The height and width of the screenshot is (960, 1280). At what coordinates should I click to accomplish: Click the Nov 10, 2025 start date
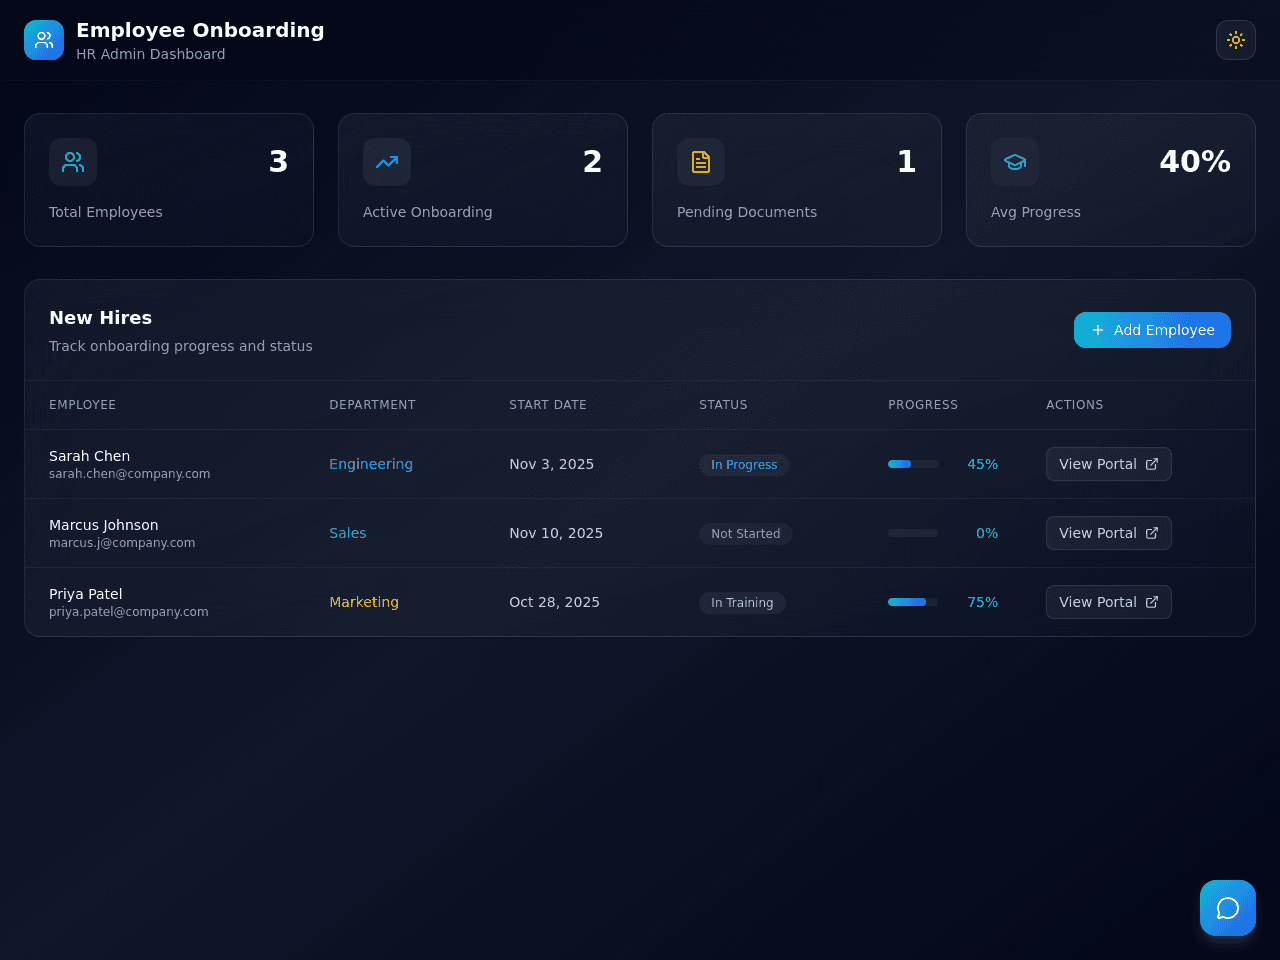tap(556, 533)
